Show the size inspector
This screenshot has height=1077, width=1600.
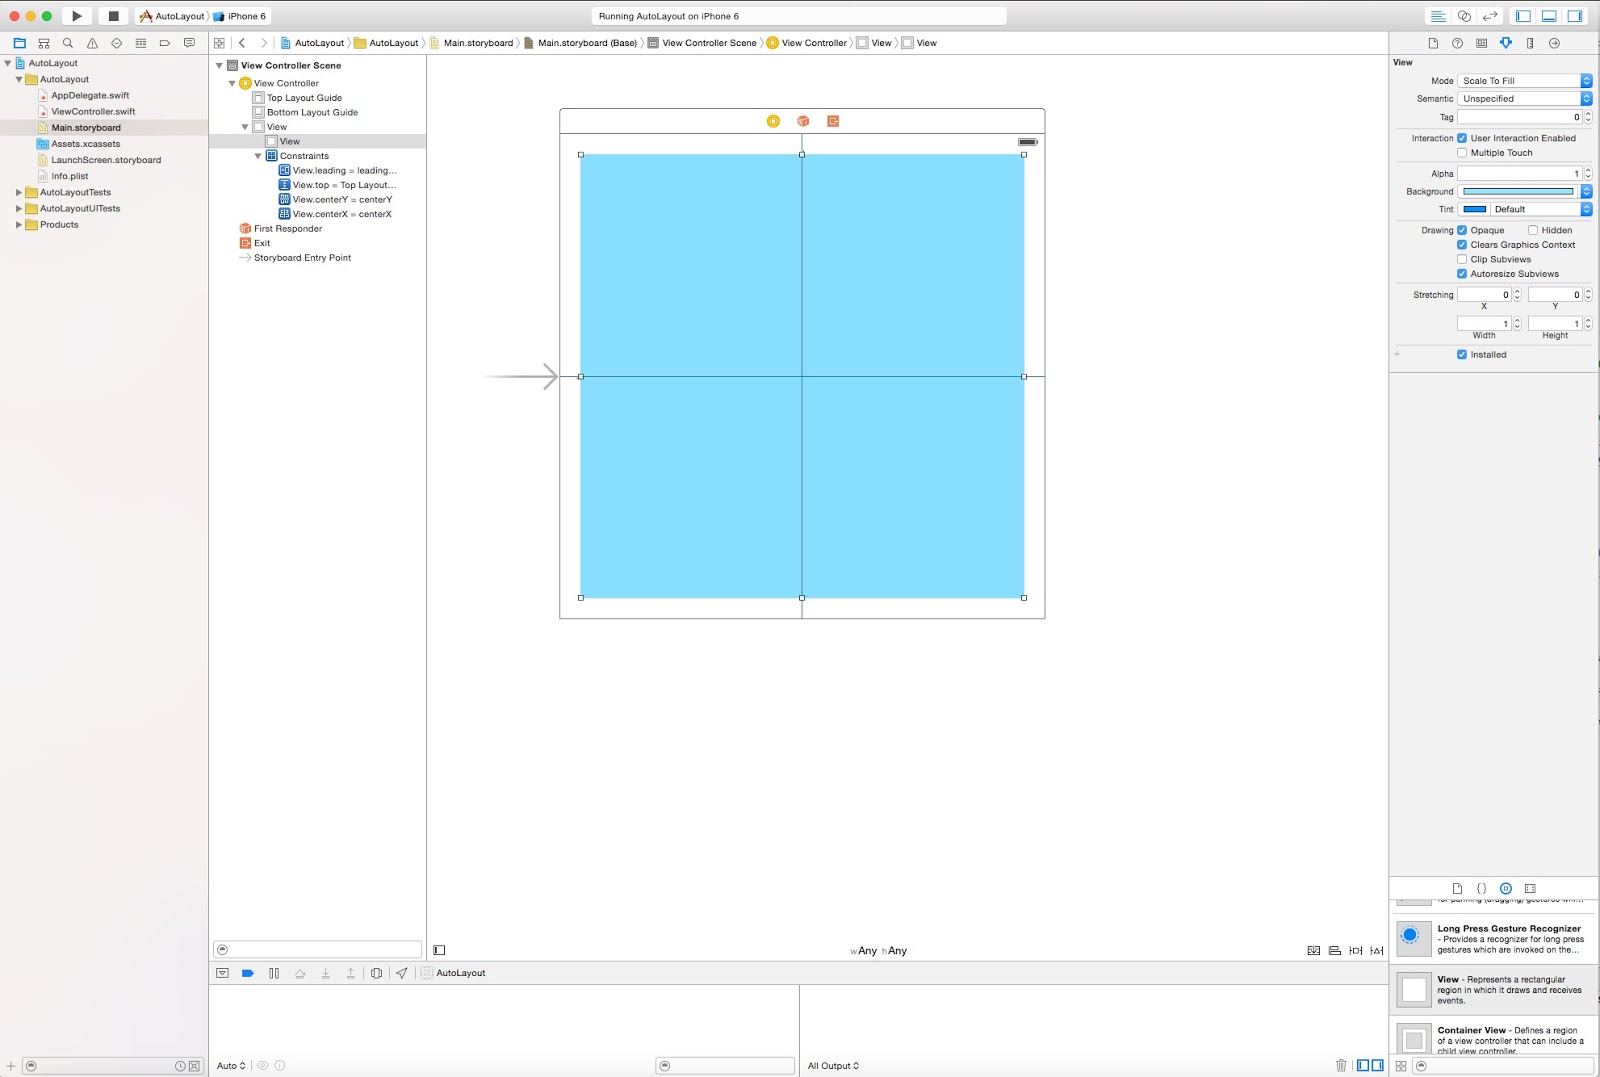(x=1530, y=43)
